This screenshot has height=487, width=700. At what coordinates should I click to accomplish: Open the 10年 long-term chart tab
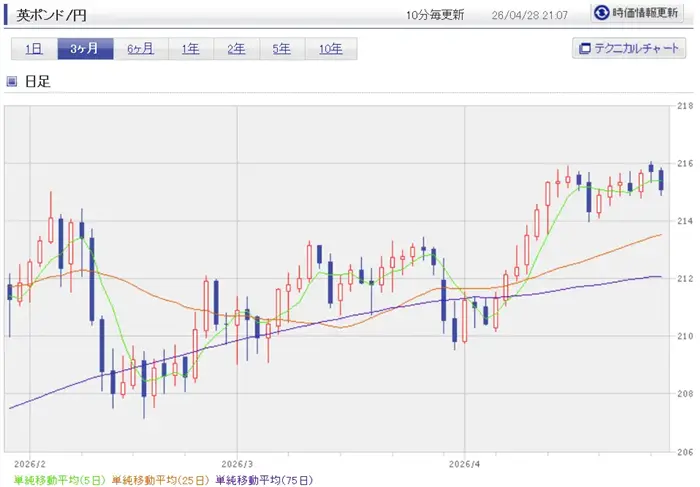click(330, 49)
